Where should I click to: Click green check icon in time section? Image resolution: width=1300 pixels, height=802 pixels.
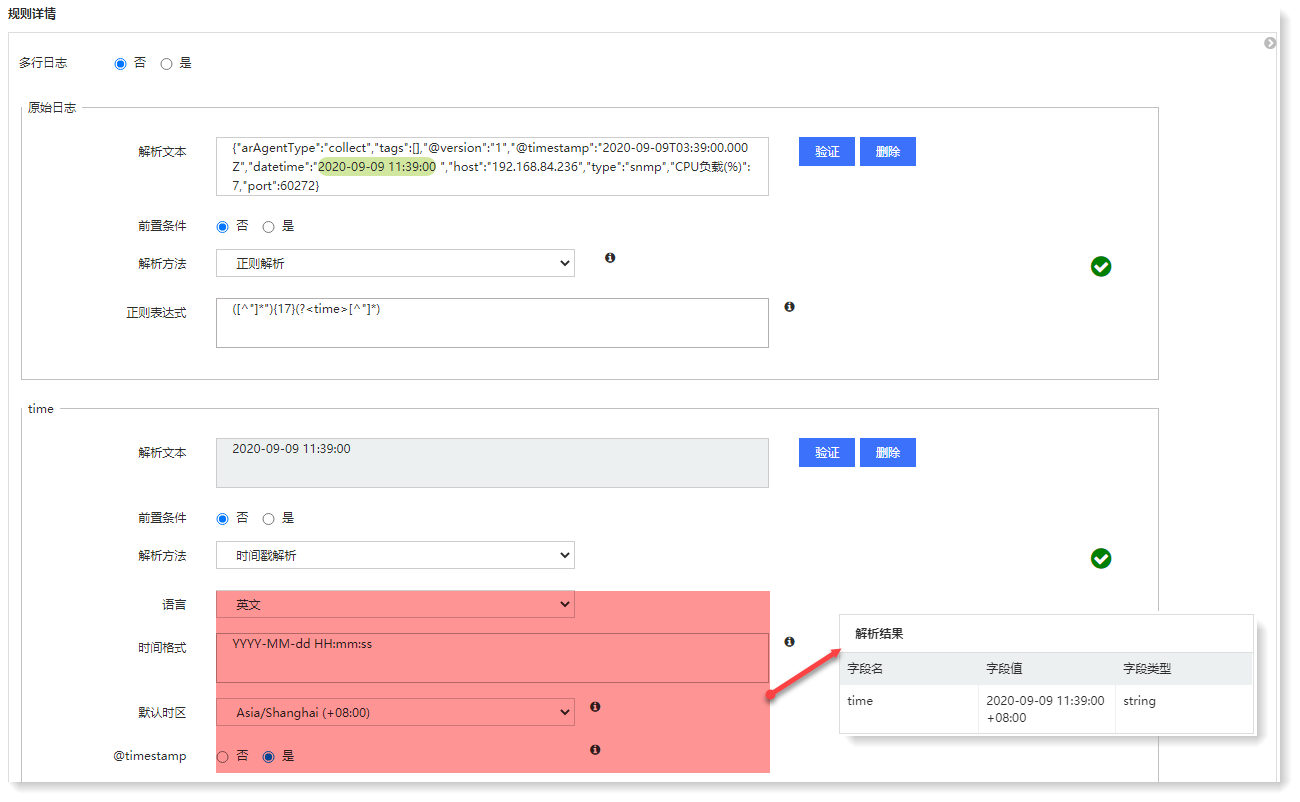pos(1101,558)
